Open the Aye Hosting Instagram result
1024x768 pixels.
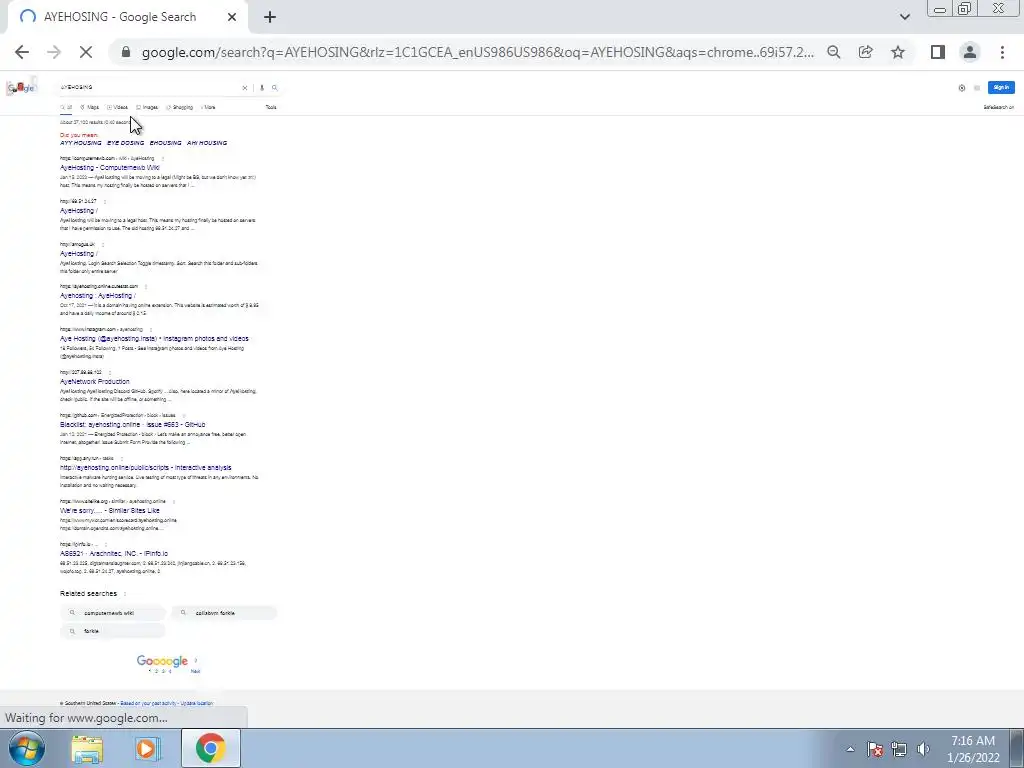coord(154,339)
